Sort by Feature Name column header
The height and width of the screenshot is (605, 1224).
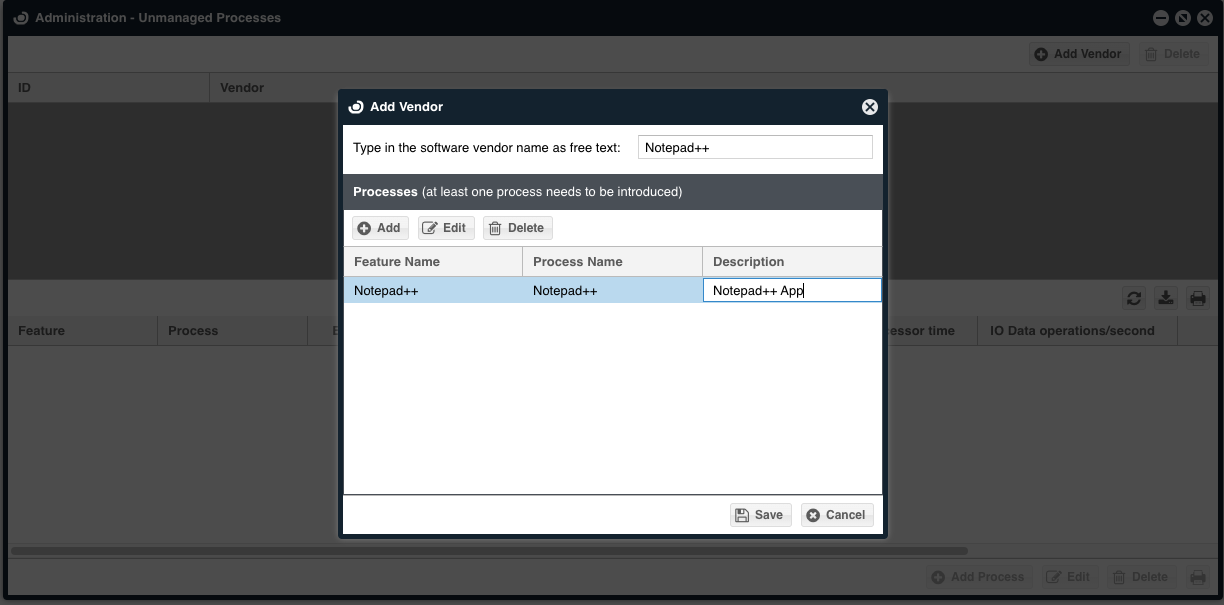coord(433,262)
